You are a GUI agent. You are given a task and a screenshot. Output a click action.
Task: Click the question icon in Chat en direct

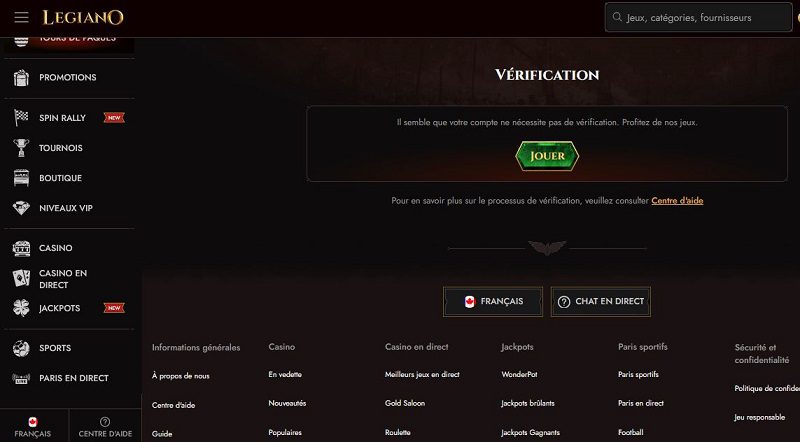click(x=564, y=302)
